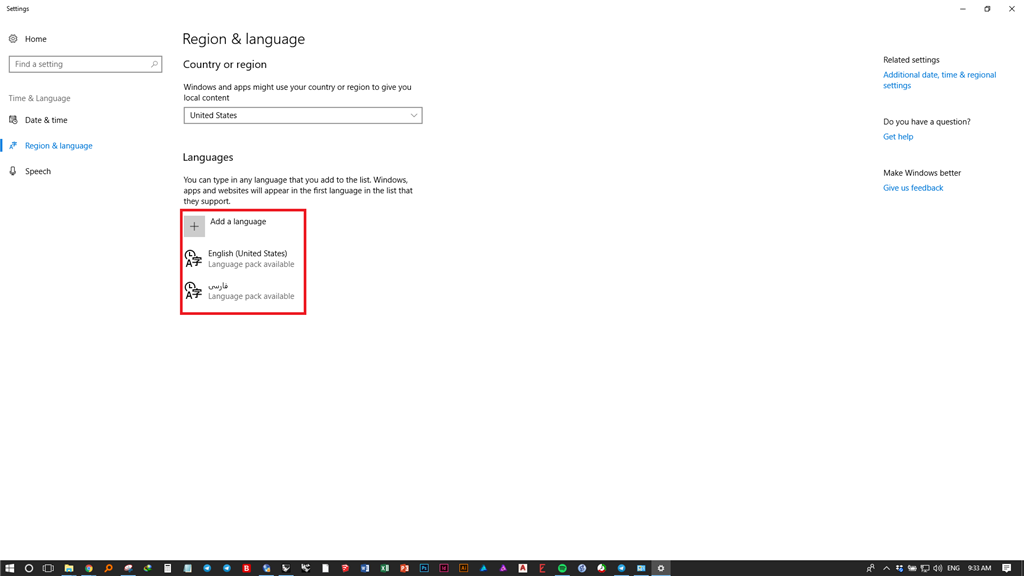Click the Dropbox tray icon

click(x=899, y=568)
